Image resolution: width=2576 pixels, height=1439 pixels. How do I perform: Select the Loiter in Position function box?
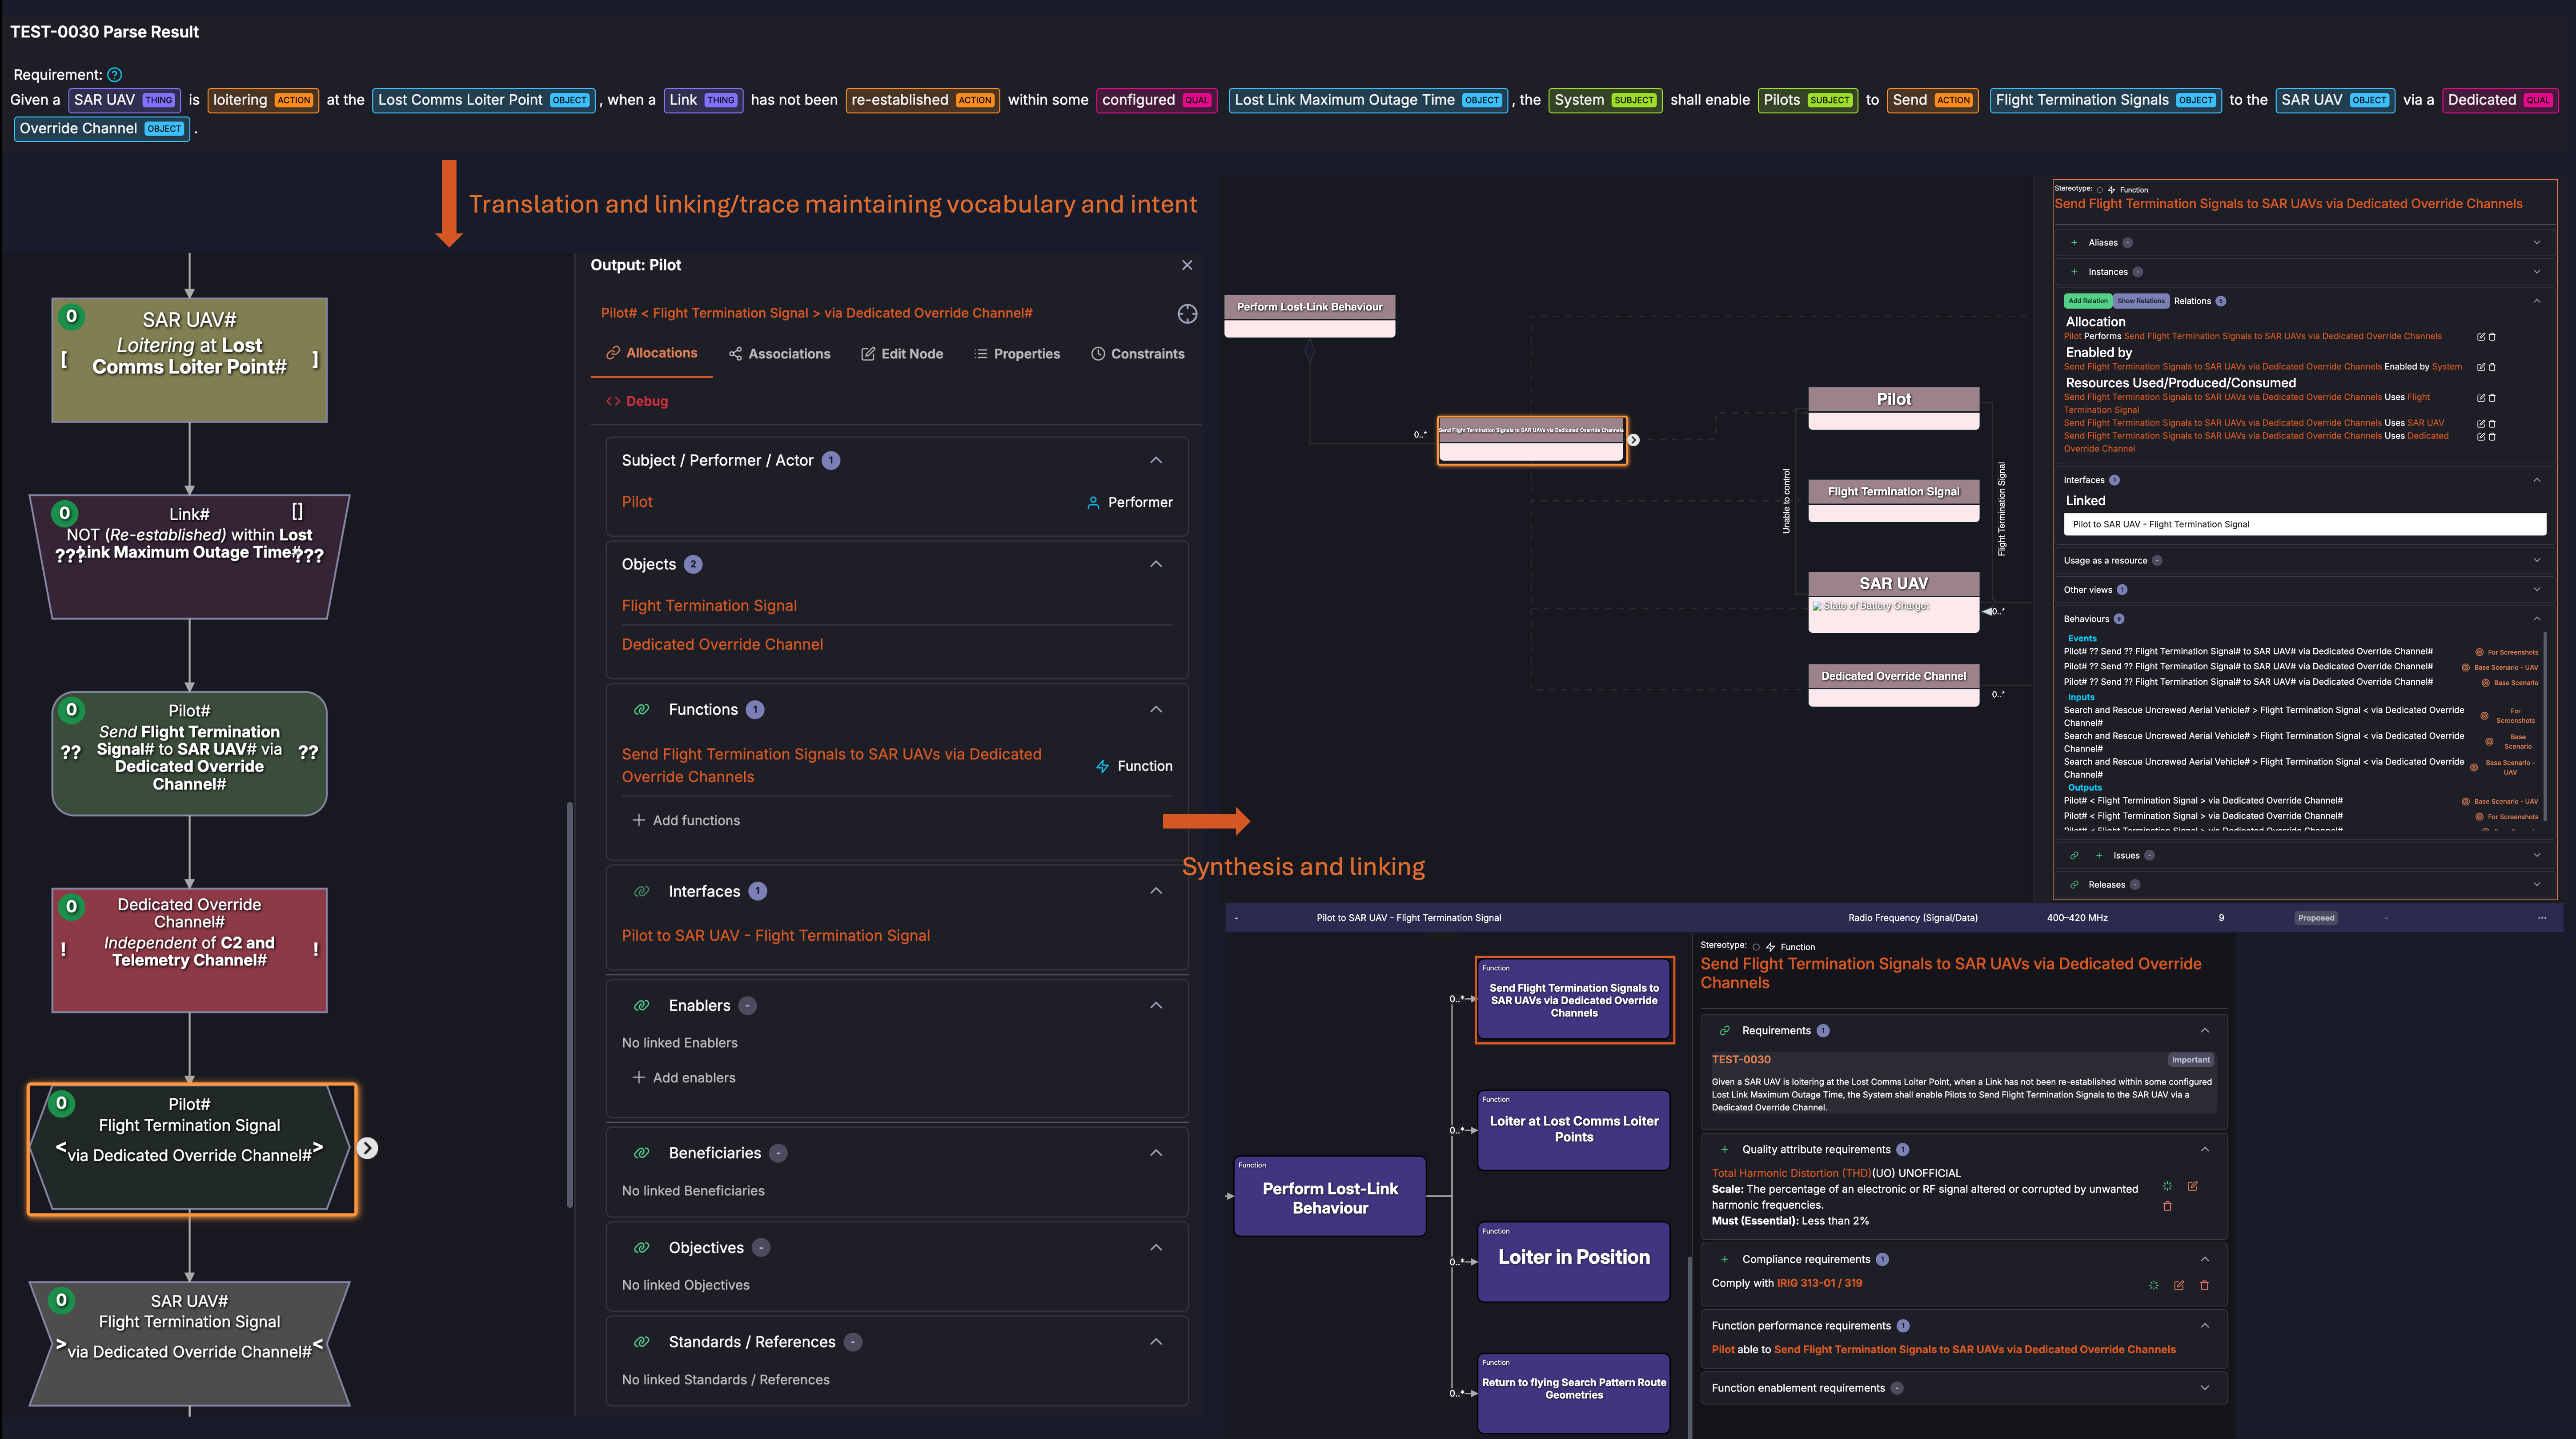(x=1574, y=1262)
